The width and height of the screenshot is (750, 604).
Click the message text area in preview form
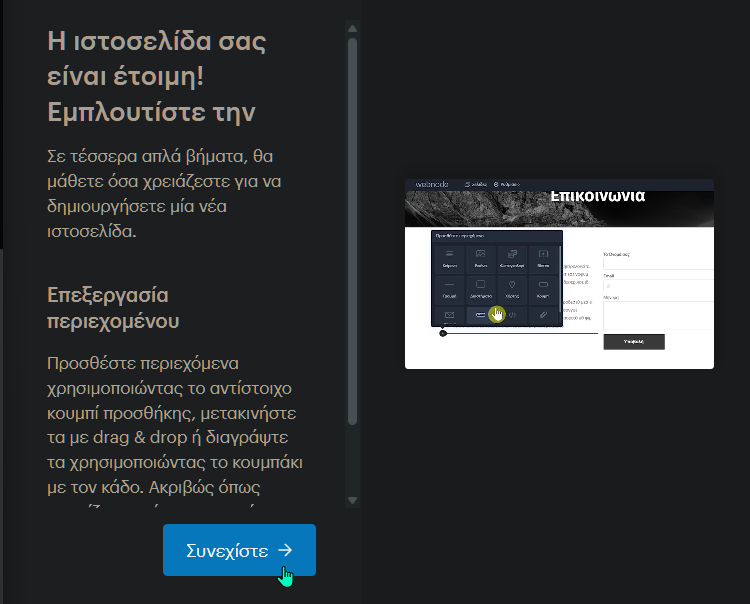657,315
